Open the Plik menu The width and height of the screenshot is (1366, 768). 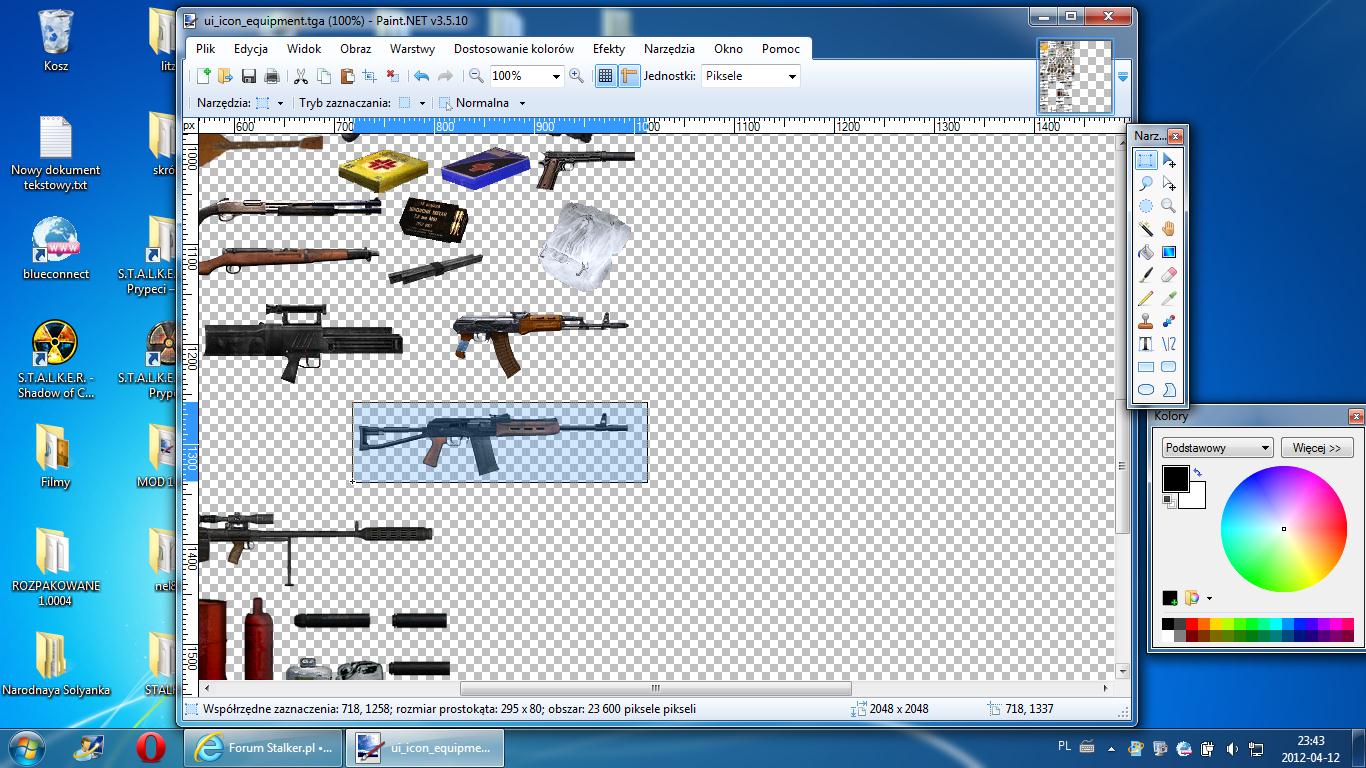pos(206,48)
